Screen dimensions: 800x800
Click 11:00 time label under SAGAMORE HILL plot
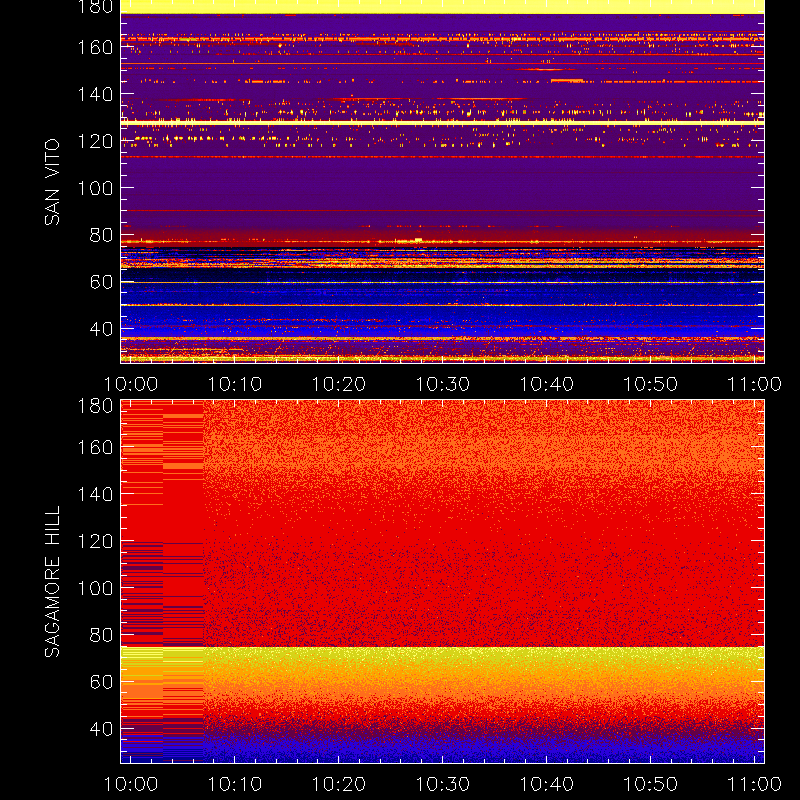pyautogui.click(x=755, y=784)
